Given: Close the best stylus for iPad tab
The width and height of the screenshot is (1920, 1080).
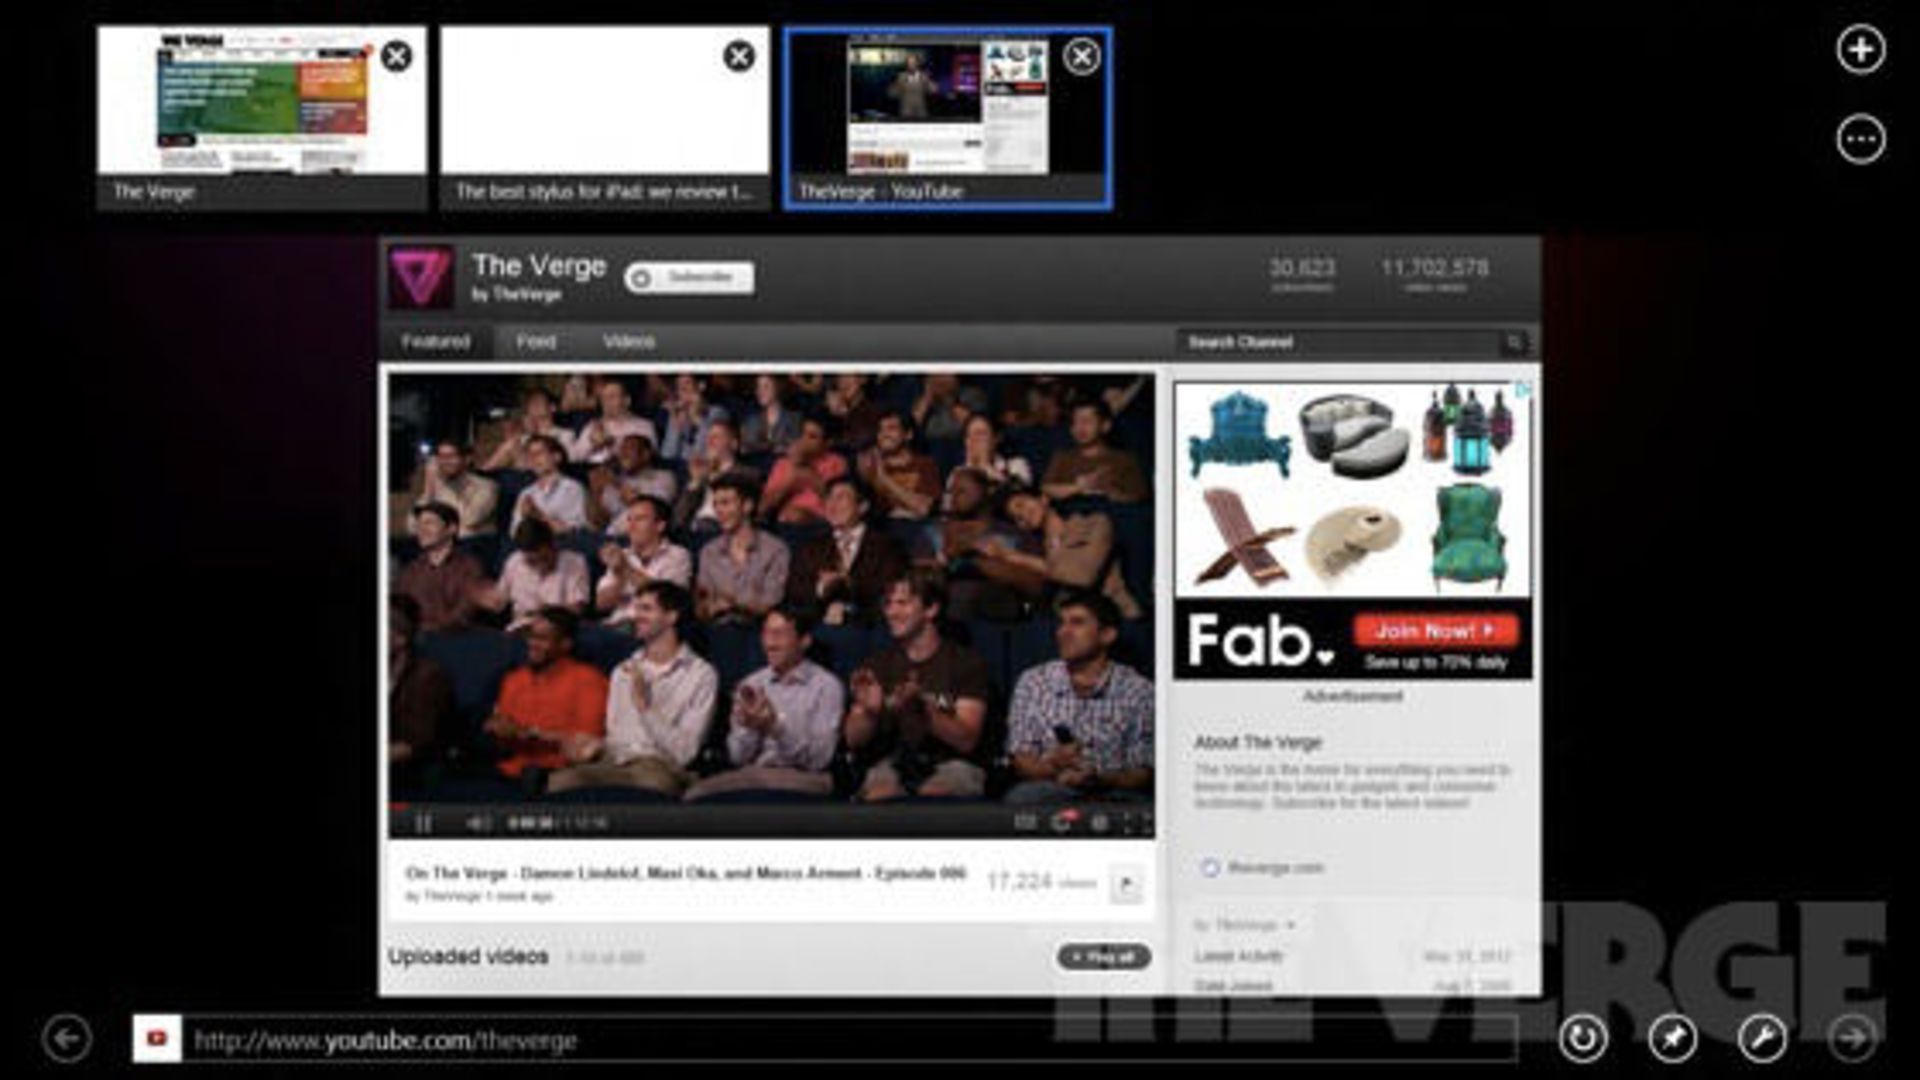Looking at the screenshot, I should (739, 56).
